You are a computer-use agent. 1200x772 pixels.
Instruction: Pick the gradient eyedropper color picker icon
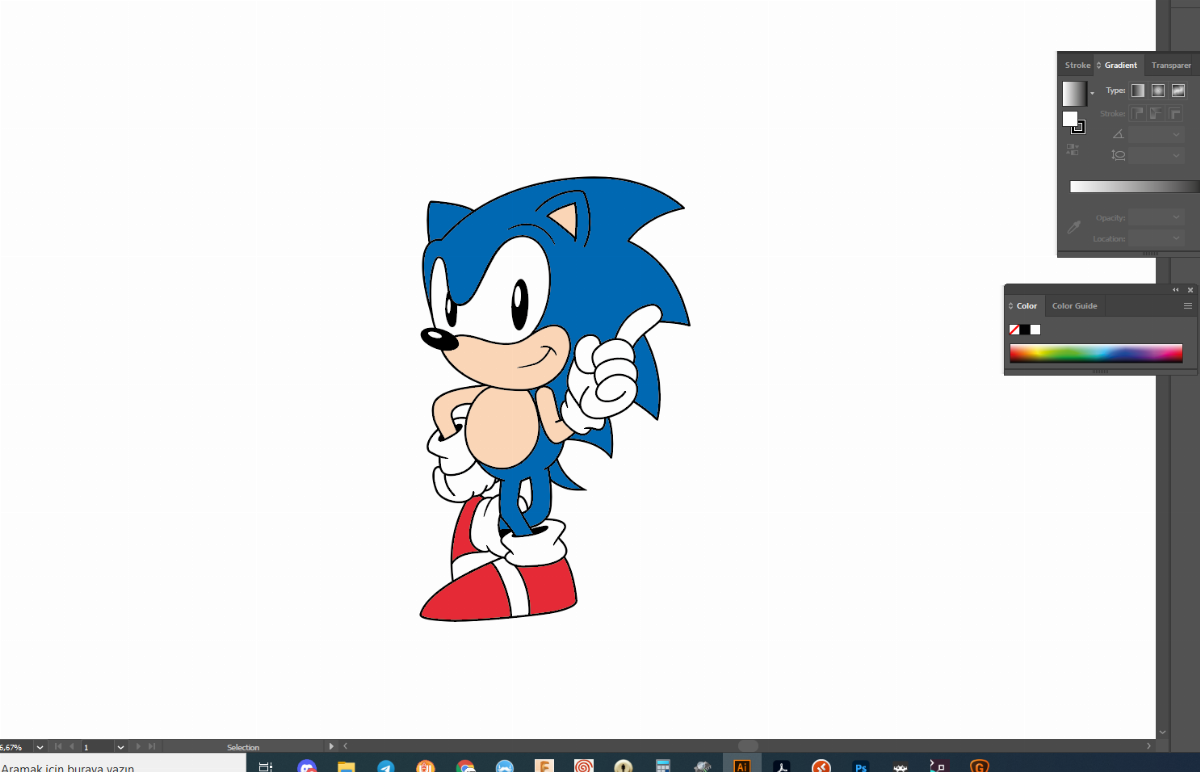[x=1074, y=227]
